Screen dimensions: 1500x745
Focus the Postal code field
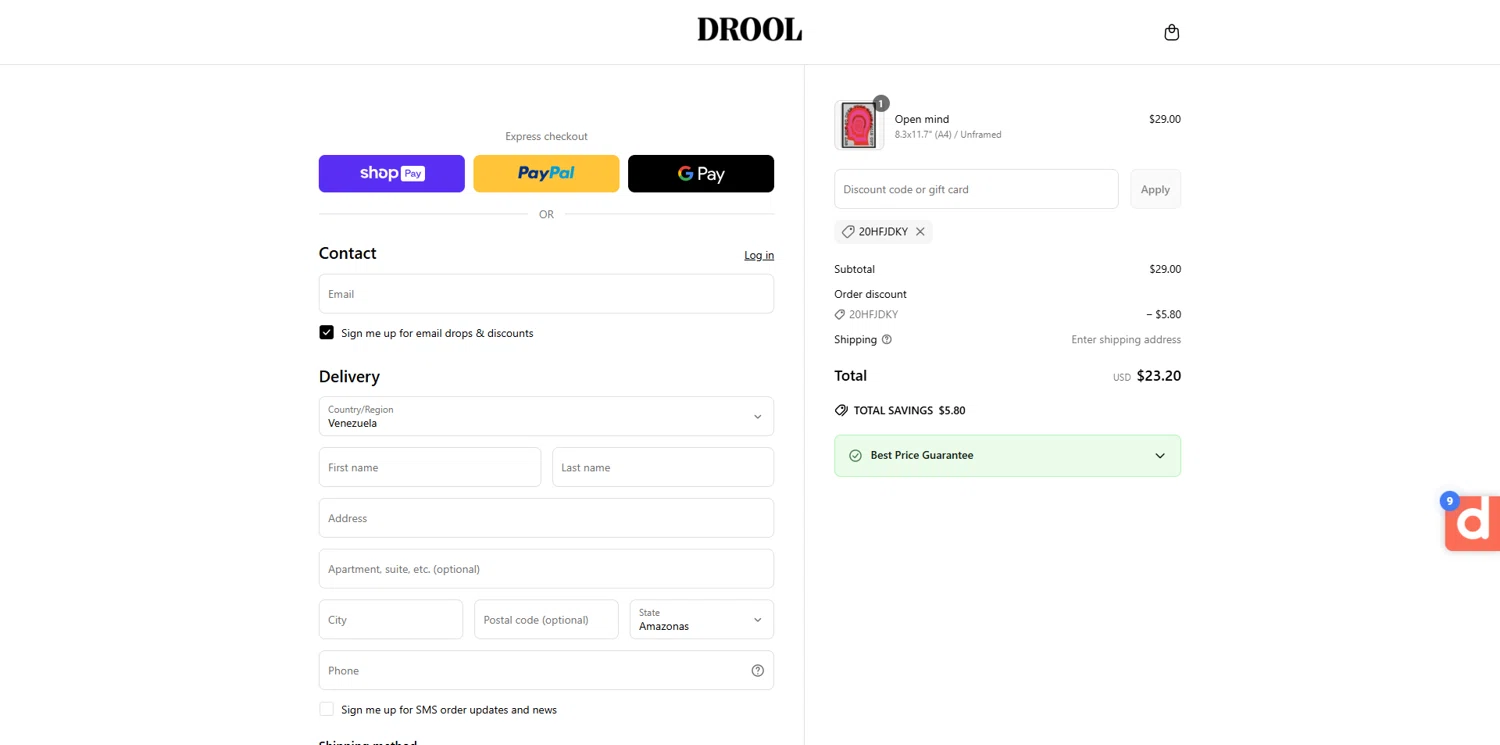point(546,620)
